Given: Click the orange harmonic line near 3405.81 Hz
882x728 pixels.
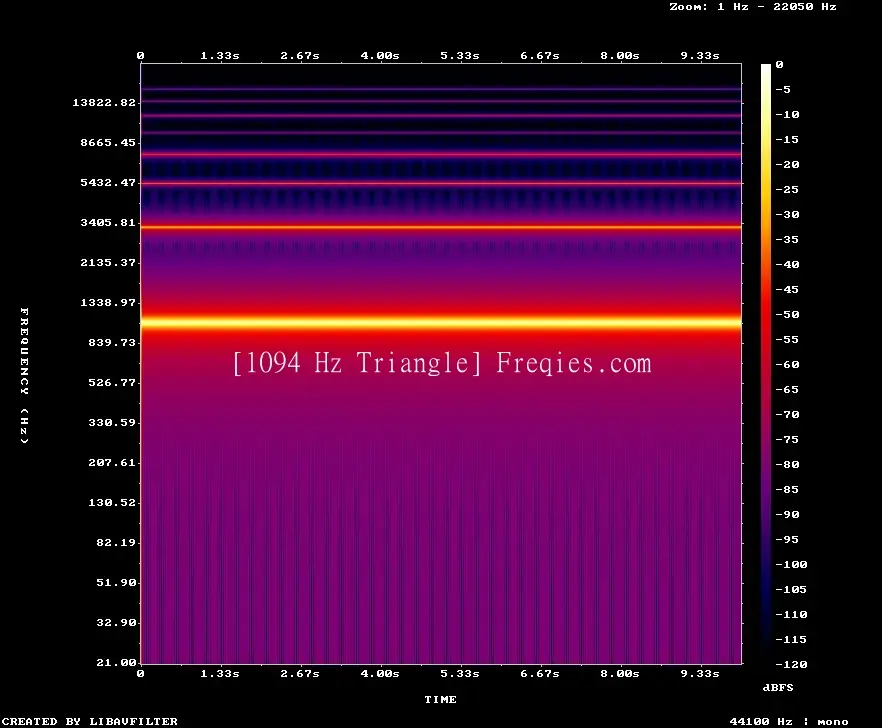Looking at the screenshot, I should pos(441,227).
